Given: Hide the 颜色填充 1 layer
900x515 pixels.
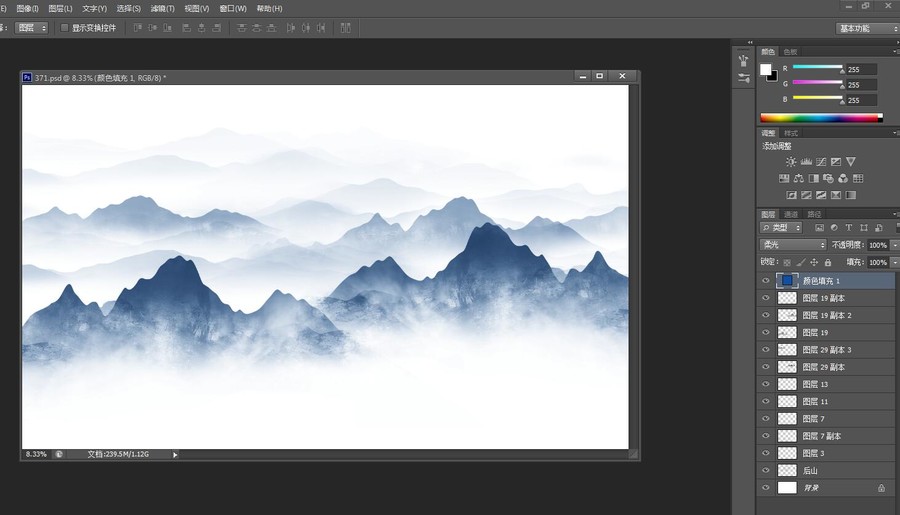Looking at the screenshot, I should point(766,281).
